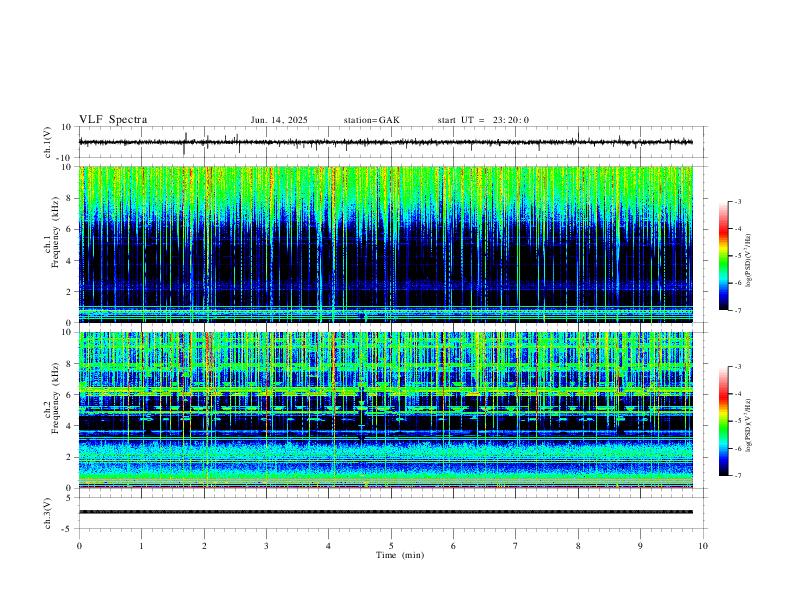Click the 'Time (min)' axis title

coord(400,555)
